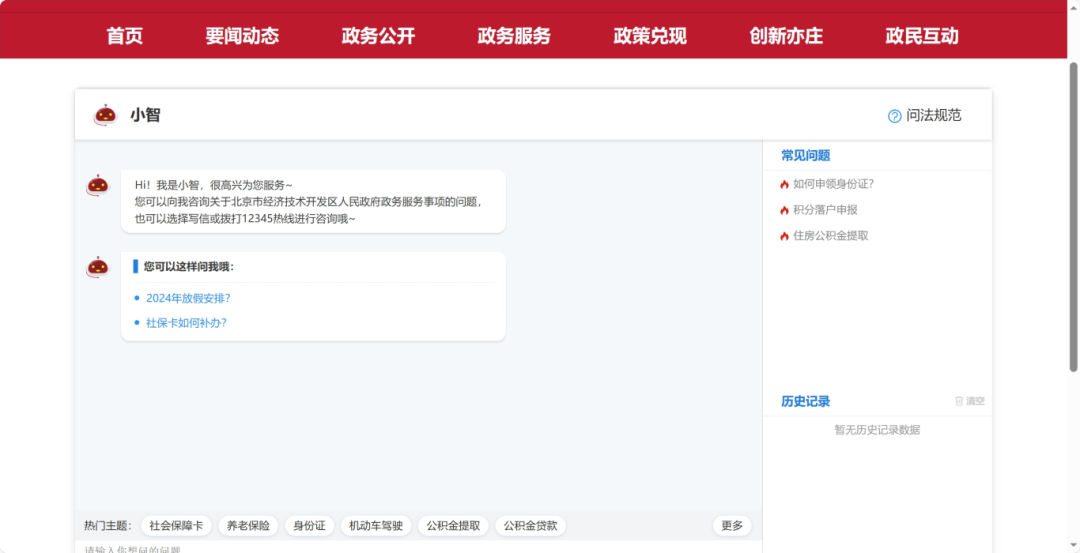Click the 小智 title text
Image resolution: width=1080 pixels, height=553 pixels.
(145, 115)
